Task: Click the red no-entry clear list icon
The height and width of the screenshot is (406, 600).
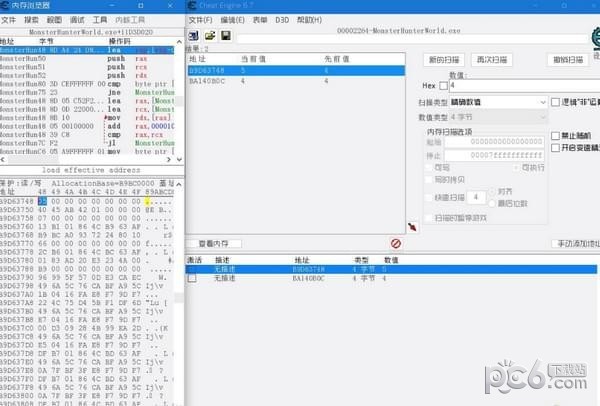Action: (396, 243)
